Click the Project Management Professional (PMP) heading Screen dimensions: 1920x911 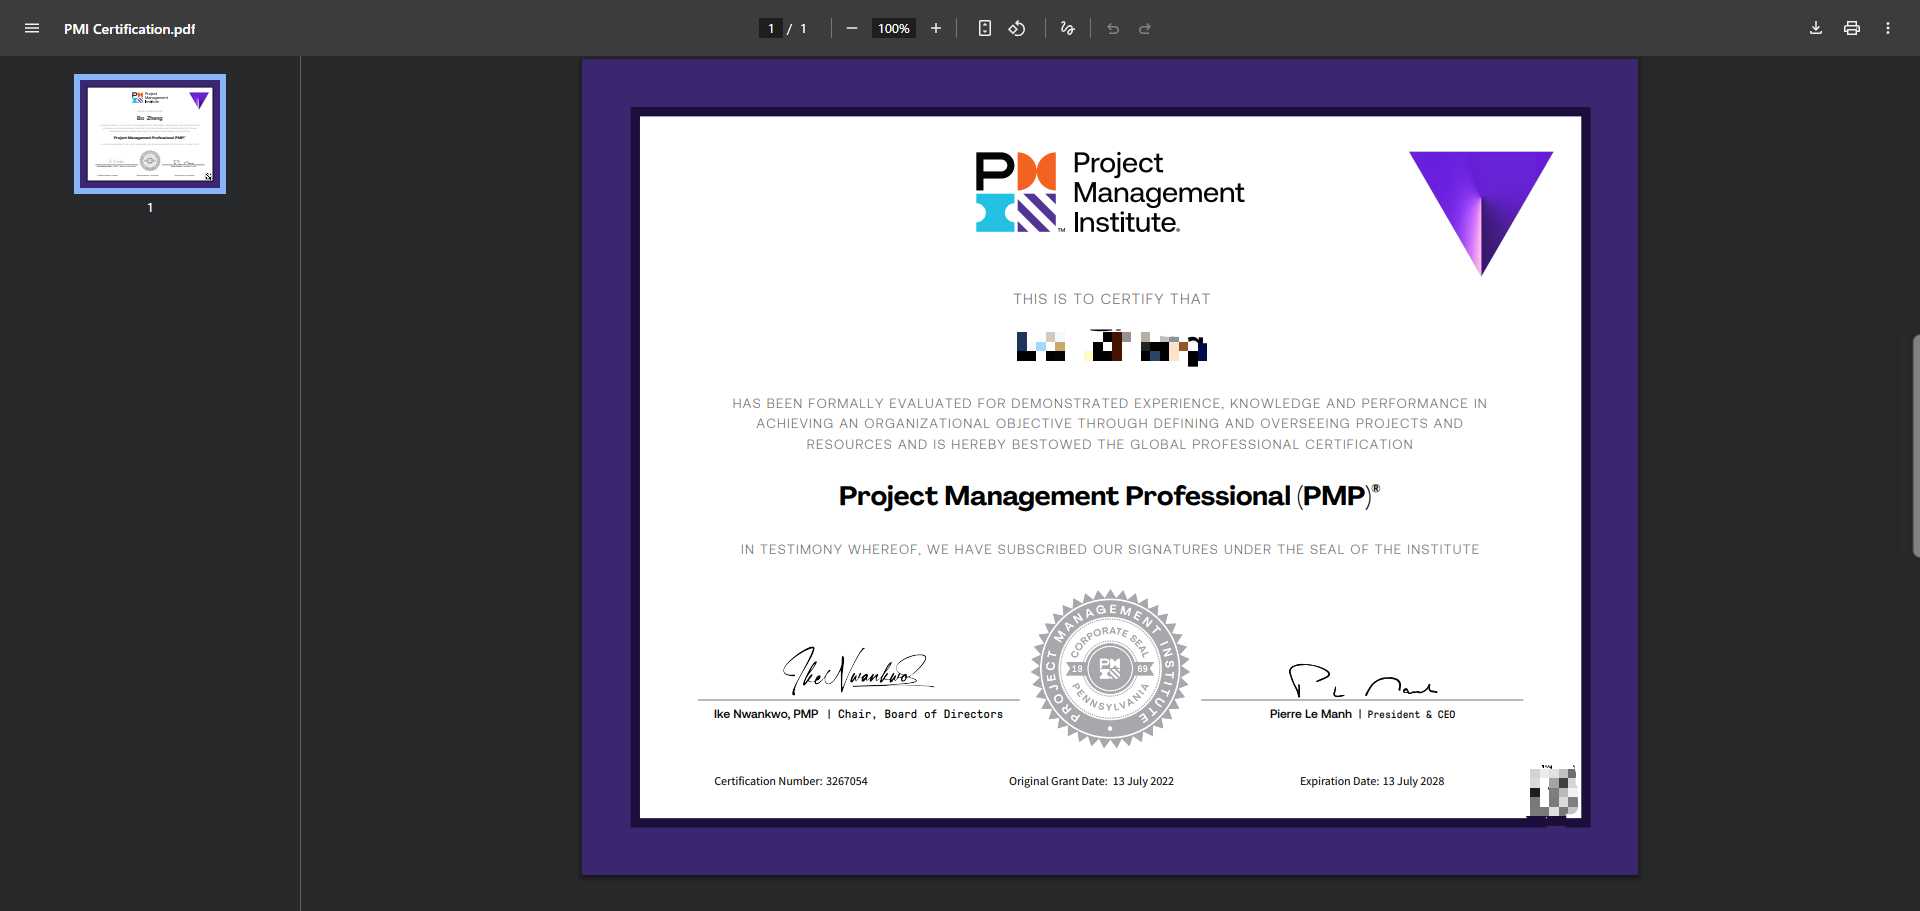click(x=1109, y=496)
